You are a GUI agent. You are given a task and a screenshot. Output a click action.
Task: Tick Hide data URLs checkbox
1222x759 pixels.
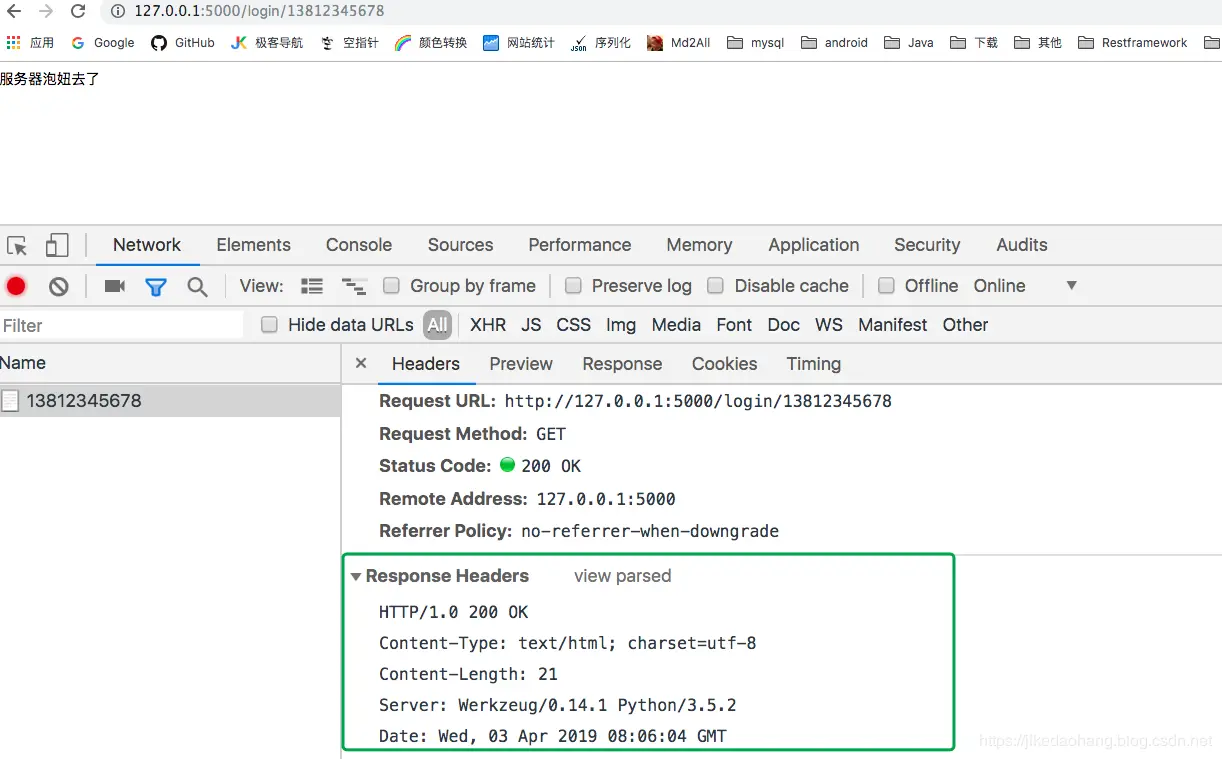[269, 325]
